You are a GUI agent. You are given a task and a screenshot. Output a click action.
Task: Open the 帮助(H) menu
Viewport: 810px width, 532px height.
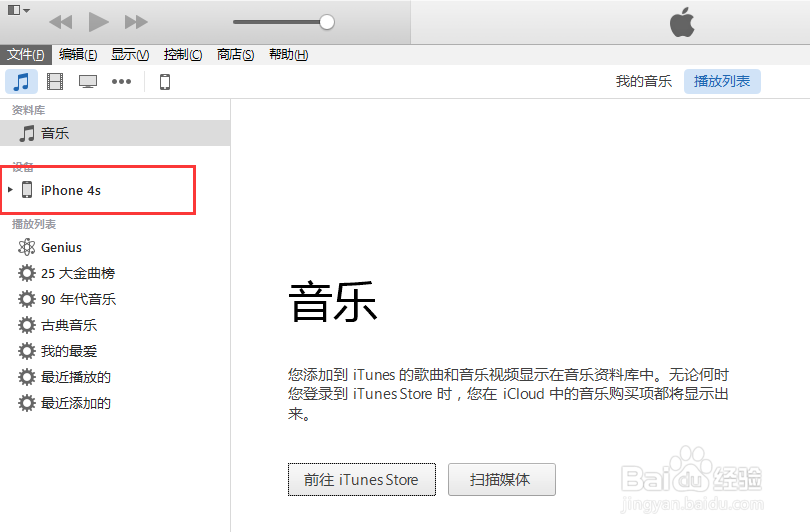pos(289,55)
